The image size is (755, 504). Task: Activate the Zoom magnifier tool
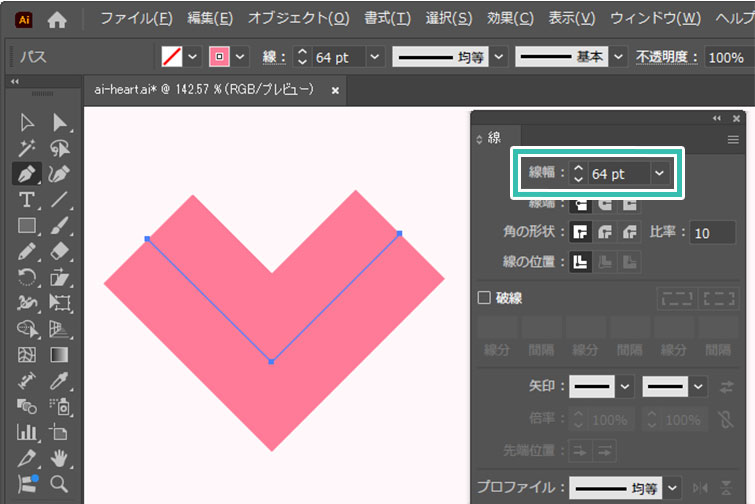(x=59, y=485)
